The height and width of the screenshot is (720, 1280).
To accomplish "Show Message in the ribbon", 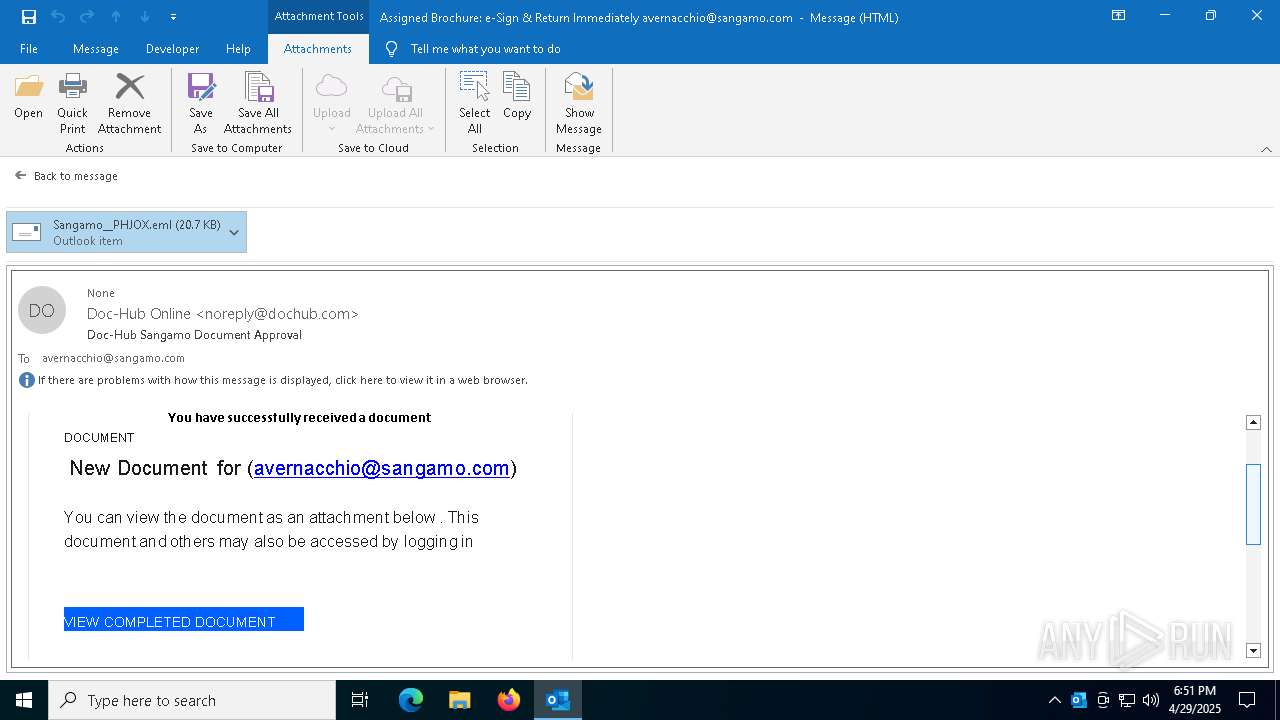I will [x=579, y=104].
